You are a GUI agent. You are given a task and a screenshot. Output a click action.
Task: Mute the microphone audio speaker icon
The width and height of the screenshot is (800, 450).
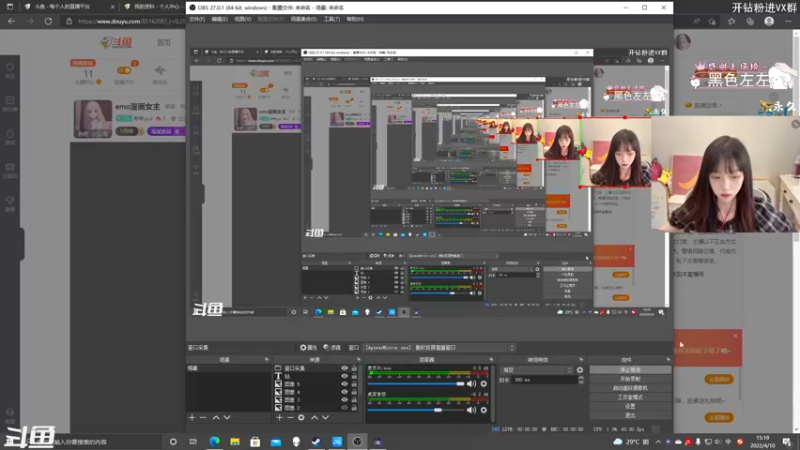pyautogui.click(x=471, y=384)
